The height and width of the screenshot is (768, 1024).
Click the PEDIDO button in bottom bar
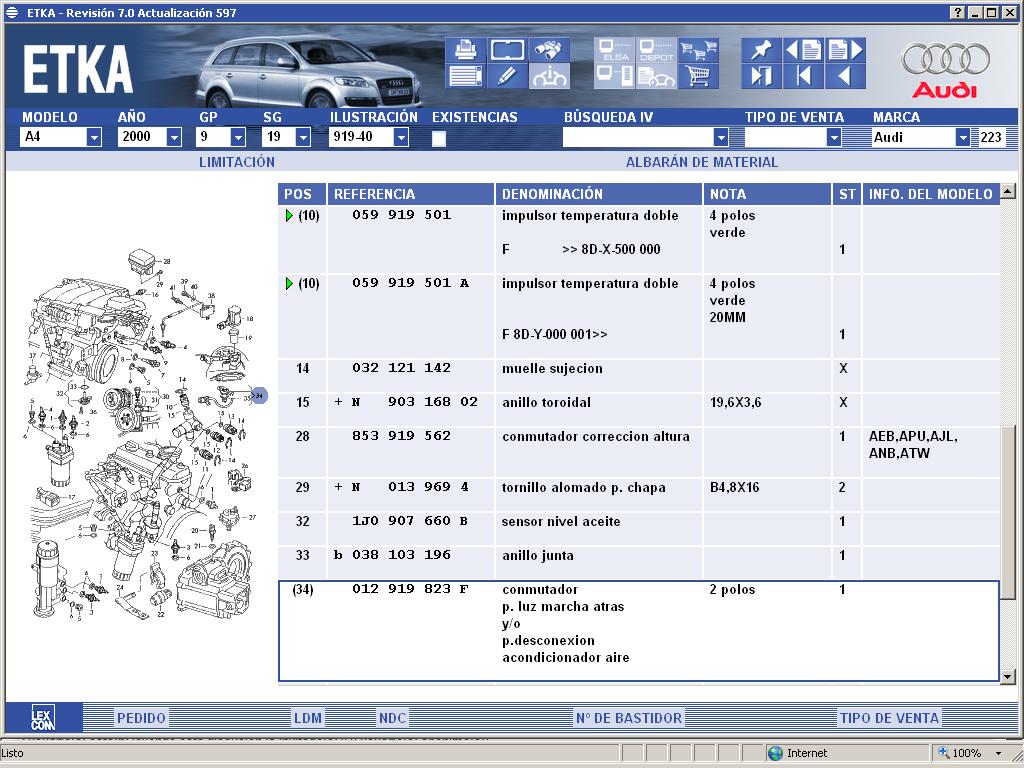(x=141, y=718)
